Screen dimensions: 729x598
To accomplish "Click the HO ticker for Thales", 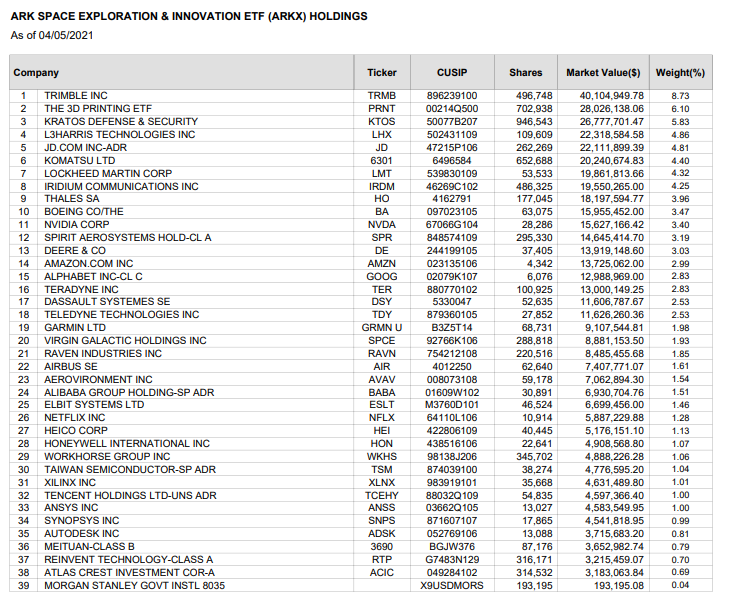I will [x=382, y=199].
